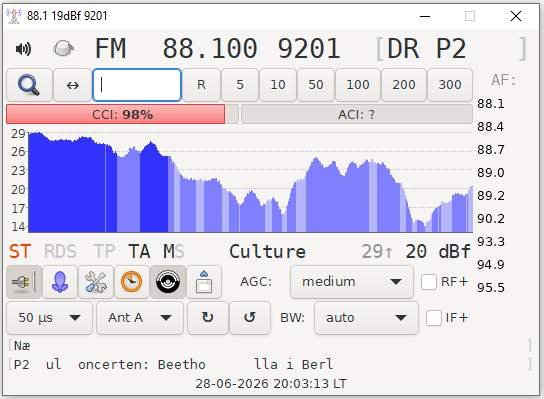Mute audio with the speaker icon
The height and width of the screenshot is (399, 544).
23,49
